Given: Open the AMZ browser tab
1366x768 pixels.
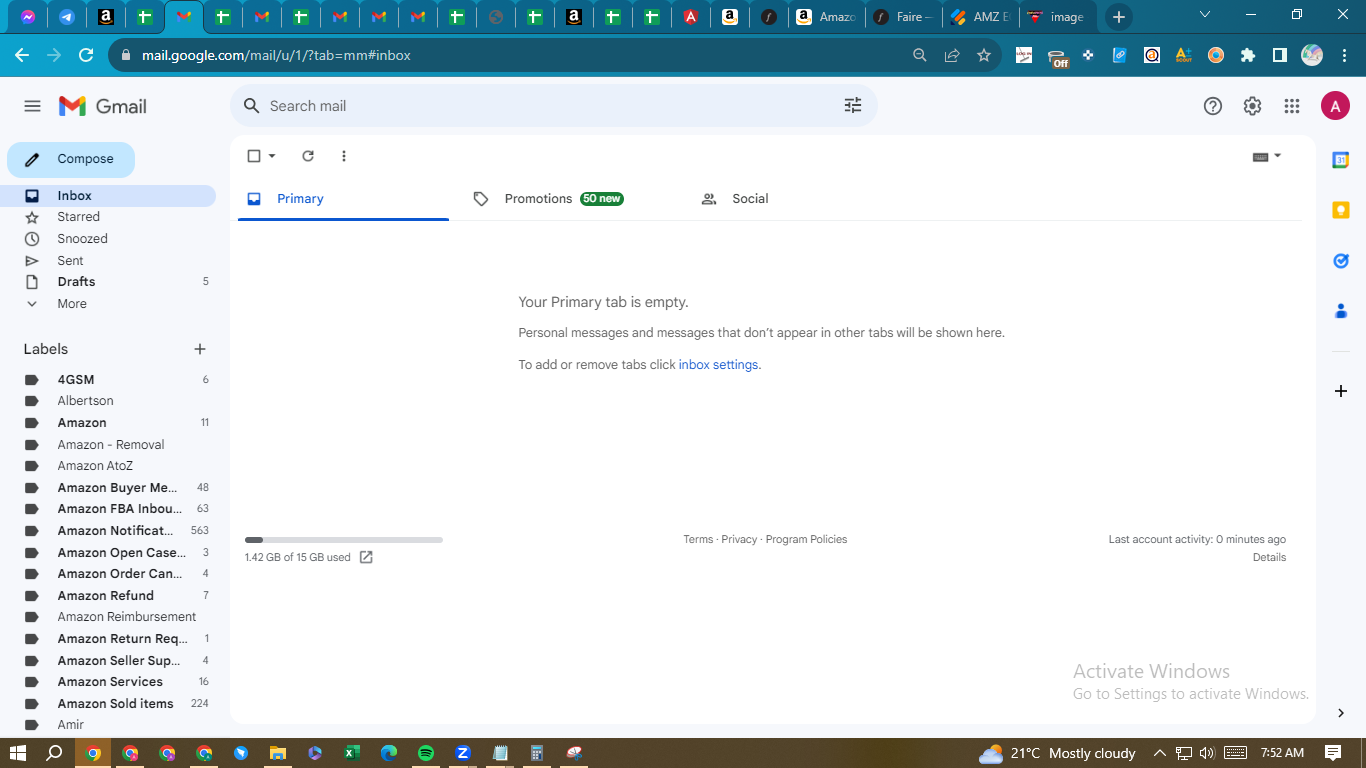Looking at the screenshot, I should click(980, 17).
